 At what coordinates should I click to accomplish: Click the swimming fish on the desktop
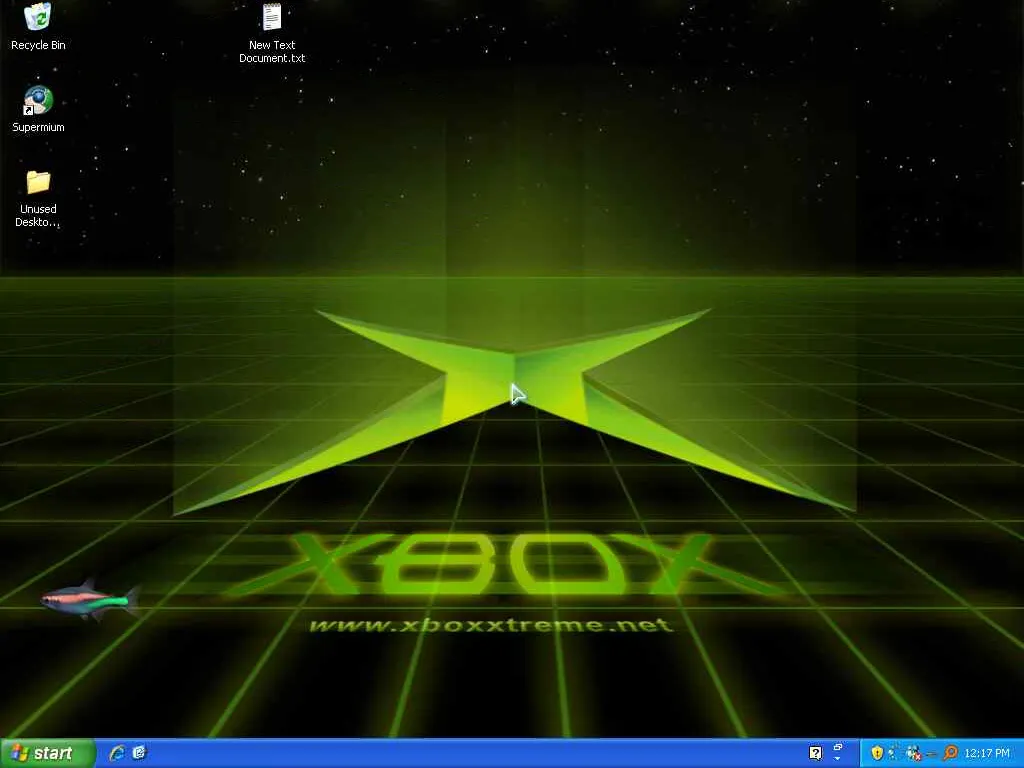(x=90, y=599)
